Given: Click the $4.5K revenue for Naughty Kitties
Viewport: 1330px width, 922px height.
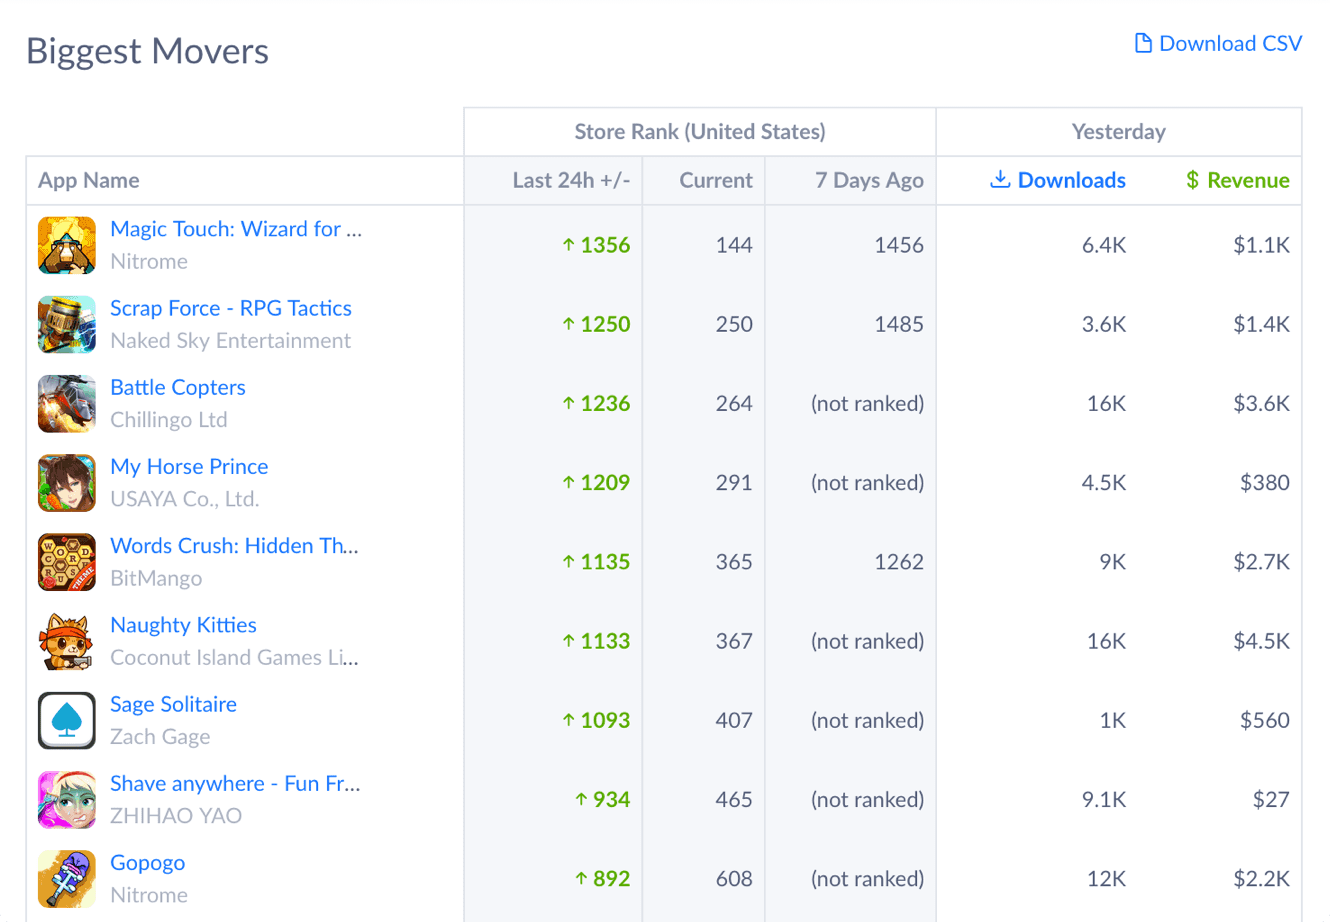Looking at the screenshot, I should (x=1261, y=641).
